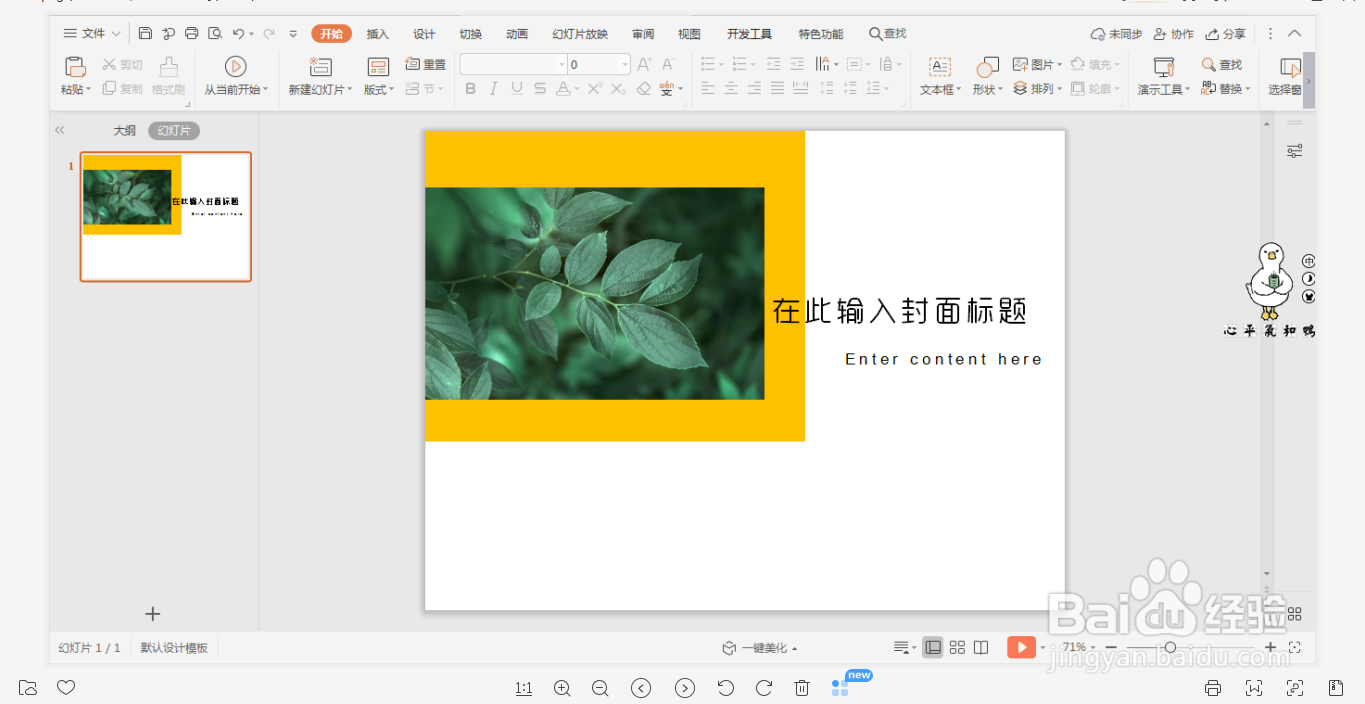
Task: Toggle align text left
Action: point(708,89)
